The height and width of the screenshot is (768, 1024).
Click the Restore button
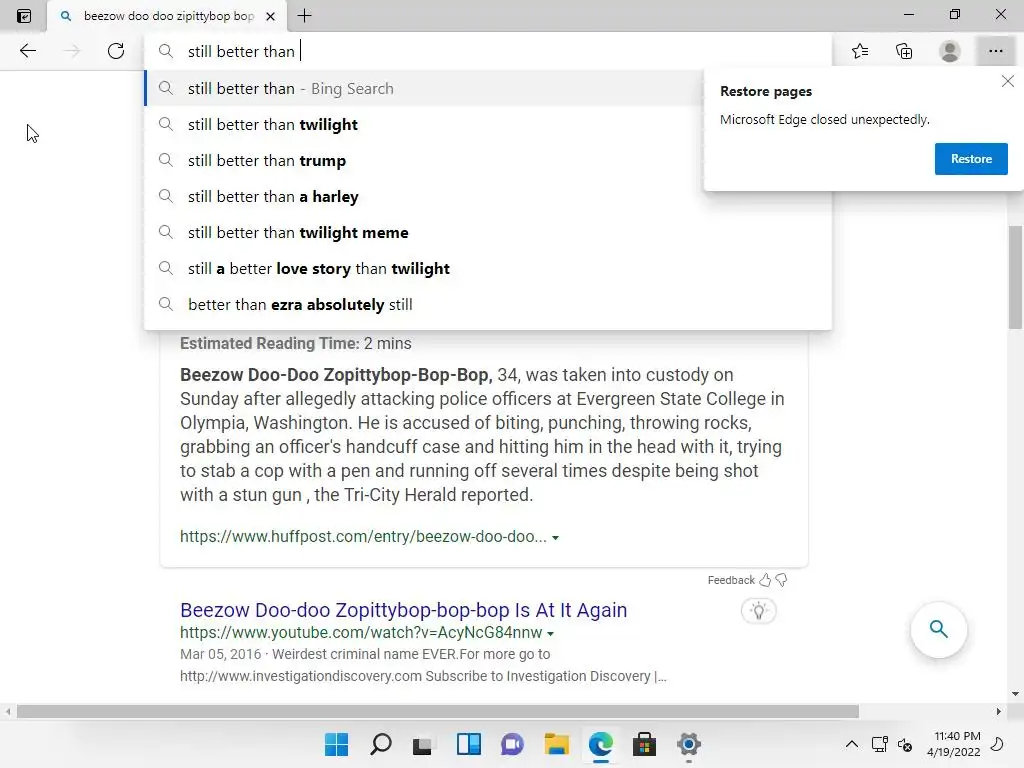[971, 159]
